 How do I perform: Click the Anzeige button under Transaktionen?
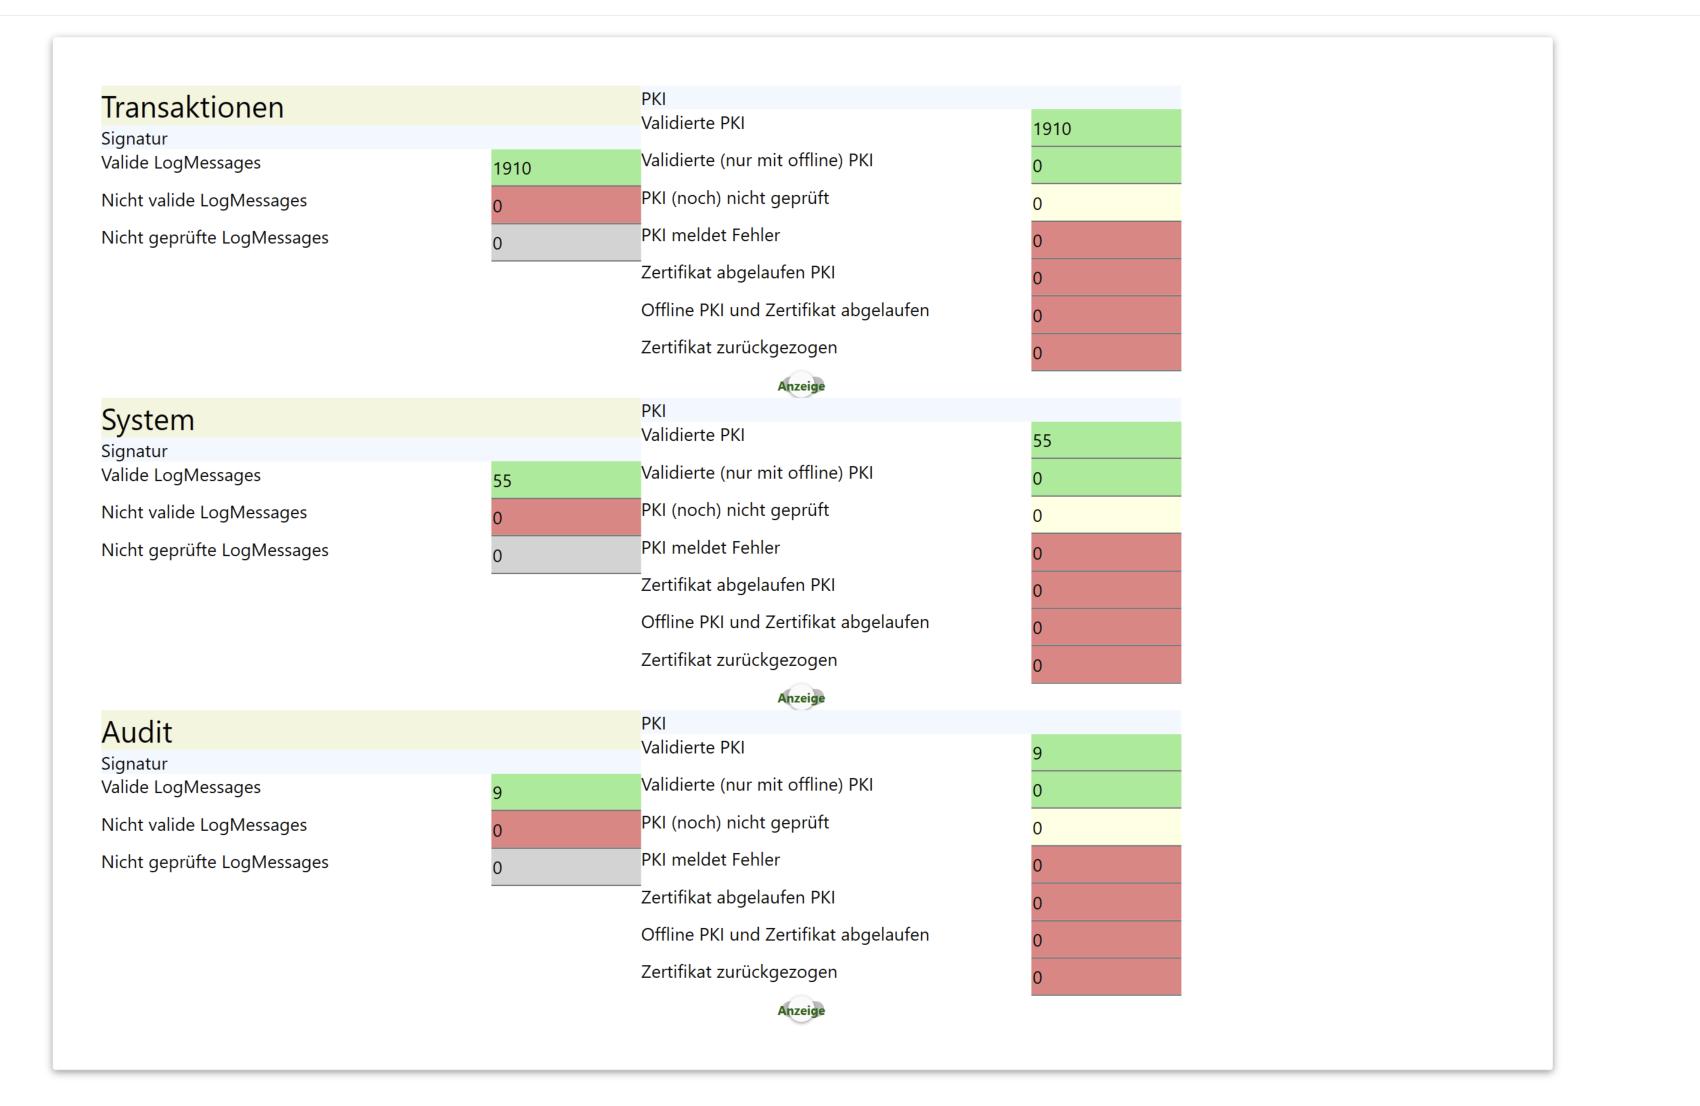[801, 386]
